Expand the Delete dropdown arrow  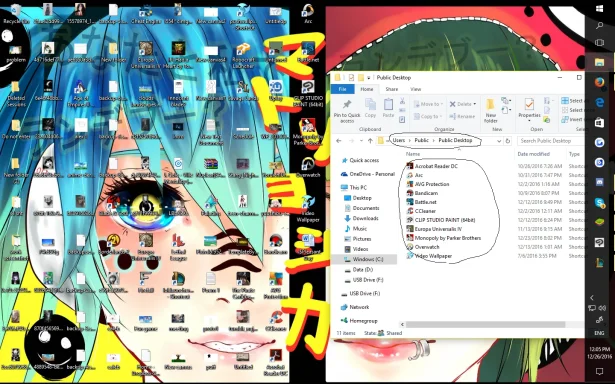click(x=475, y=104)
